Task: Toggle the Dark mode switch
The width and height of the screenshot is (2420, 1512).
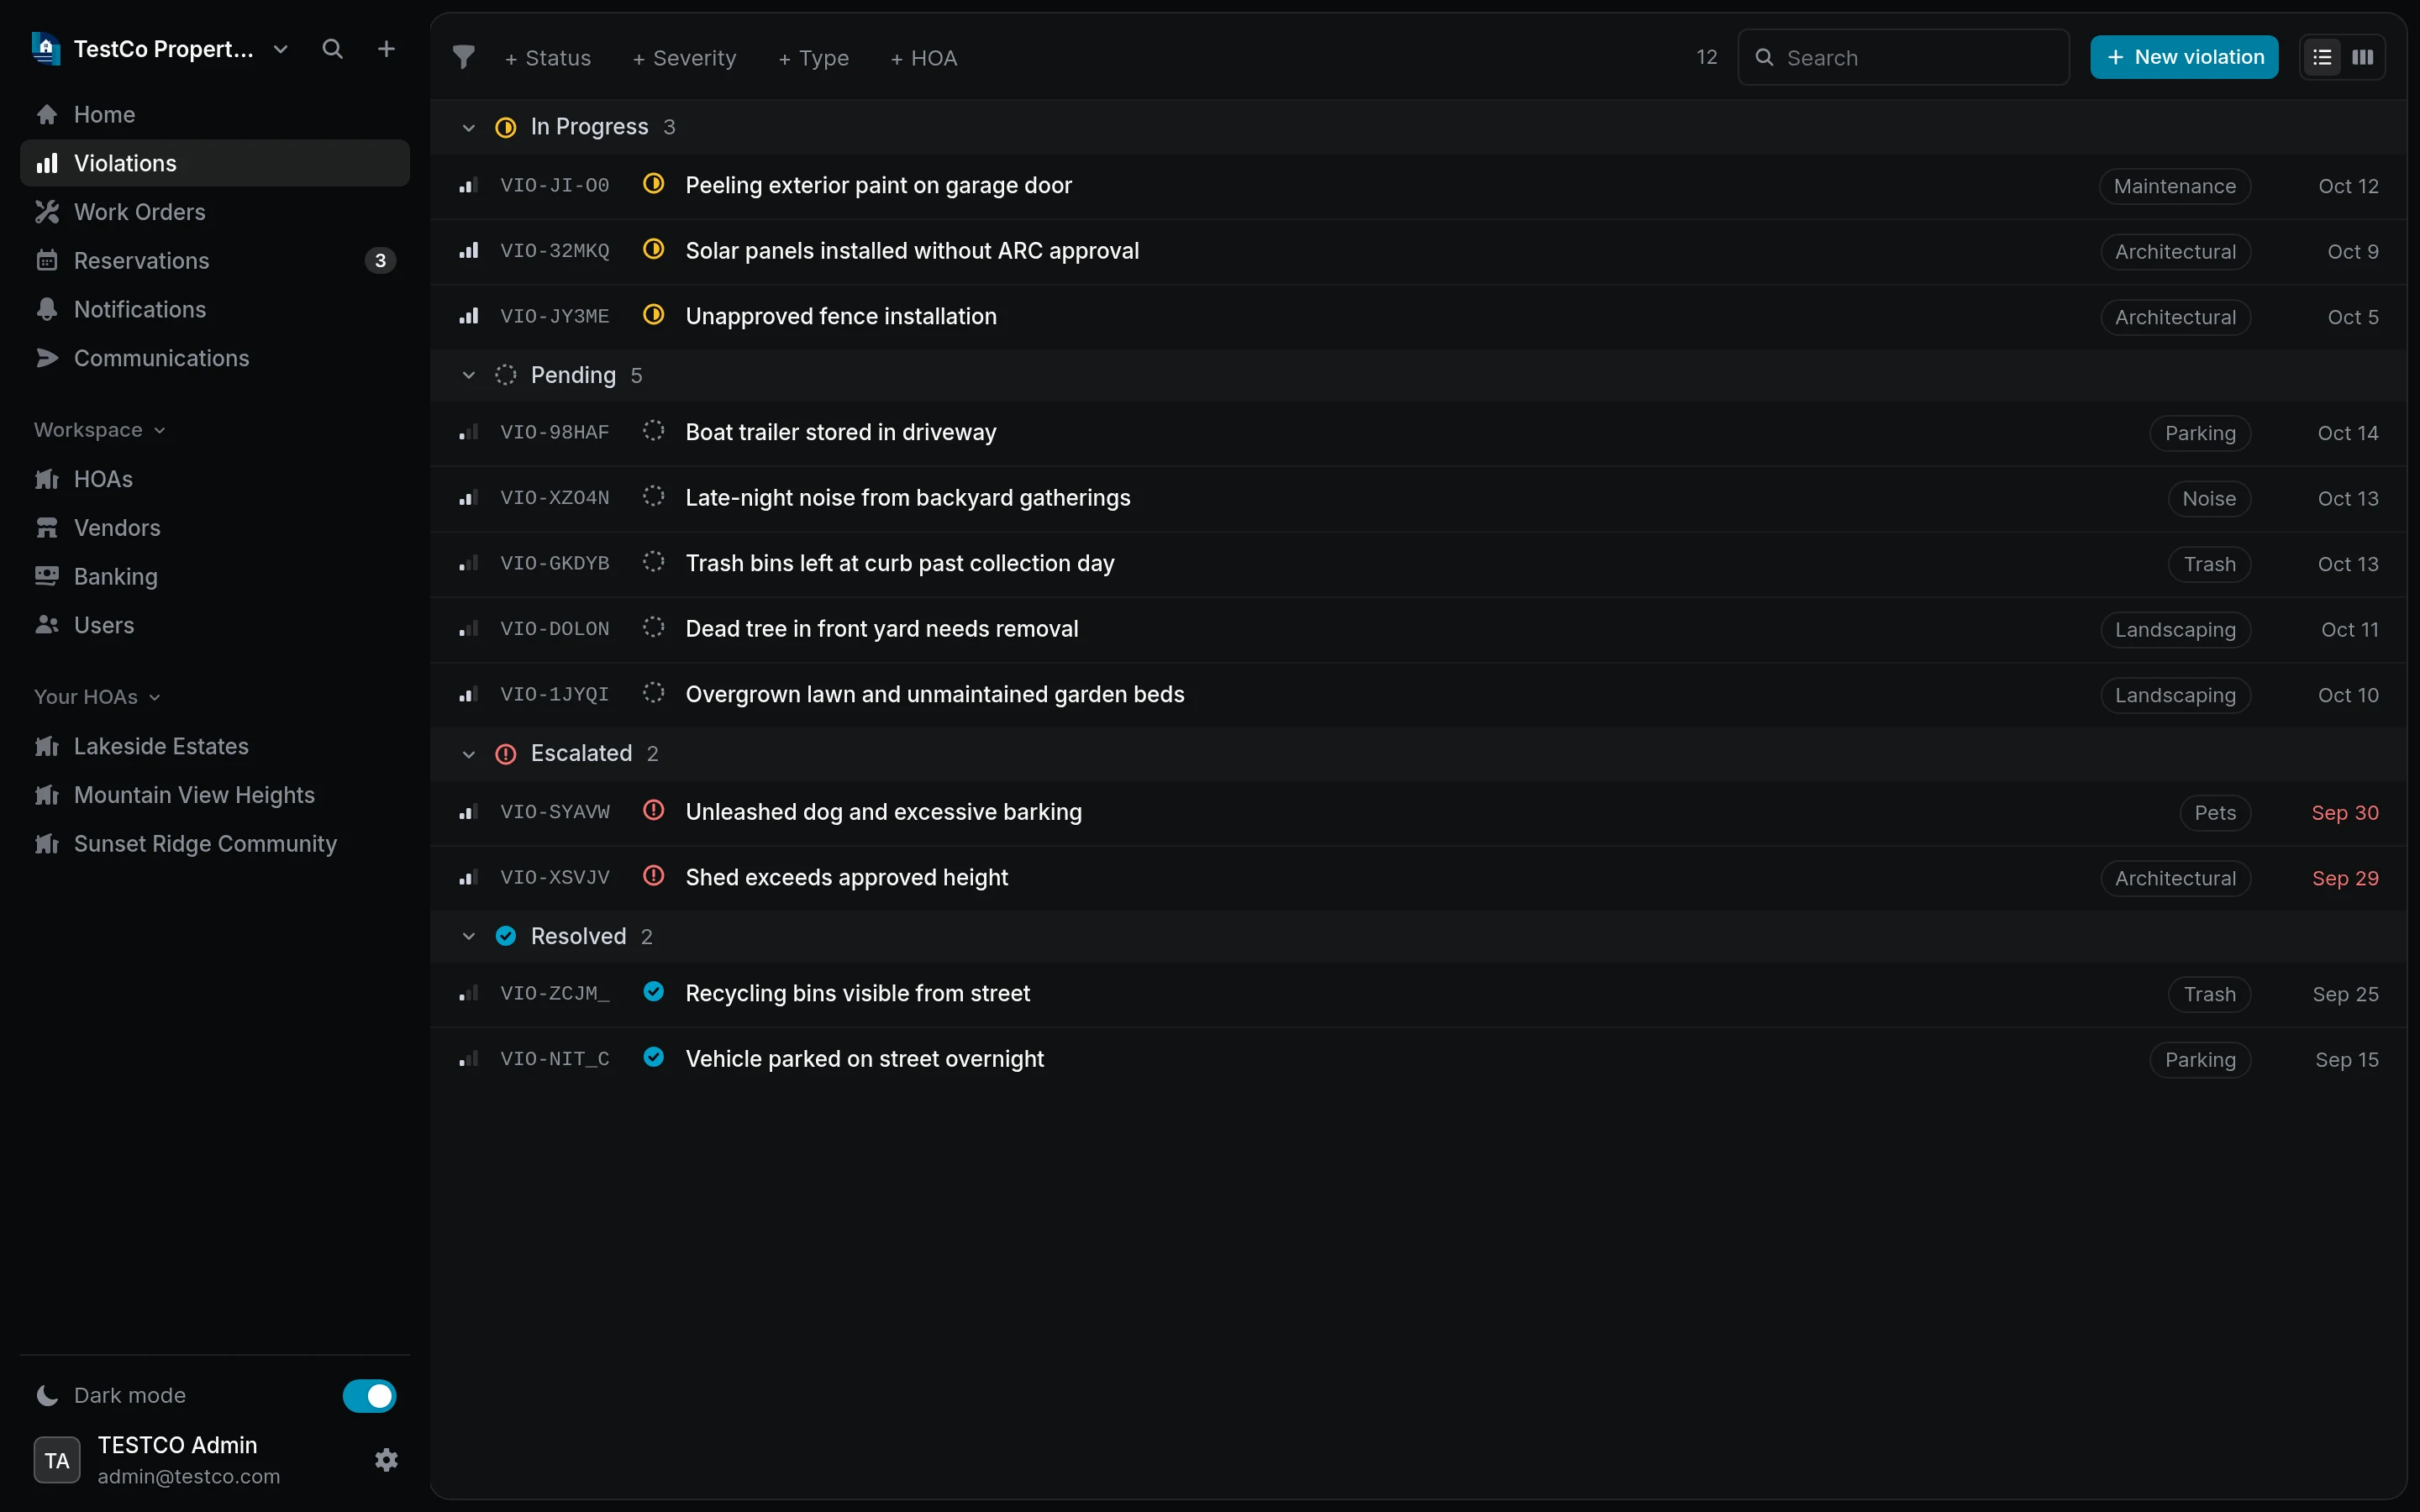Action: (369, 1395)
